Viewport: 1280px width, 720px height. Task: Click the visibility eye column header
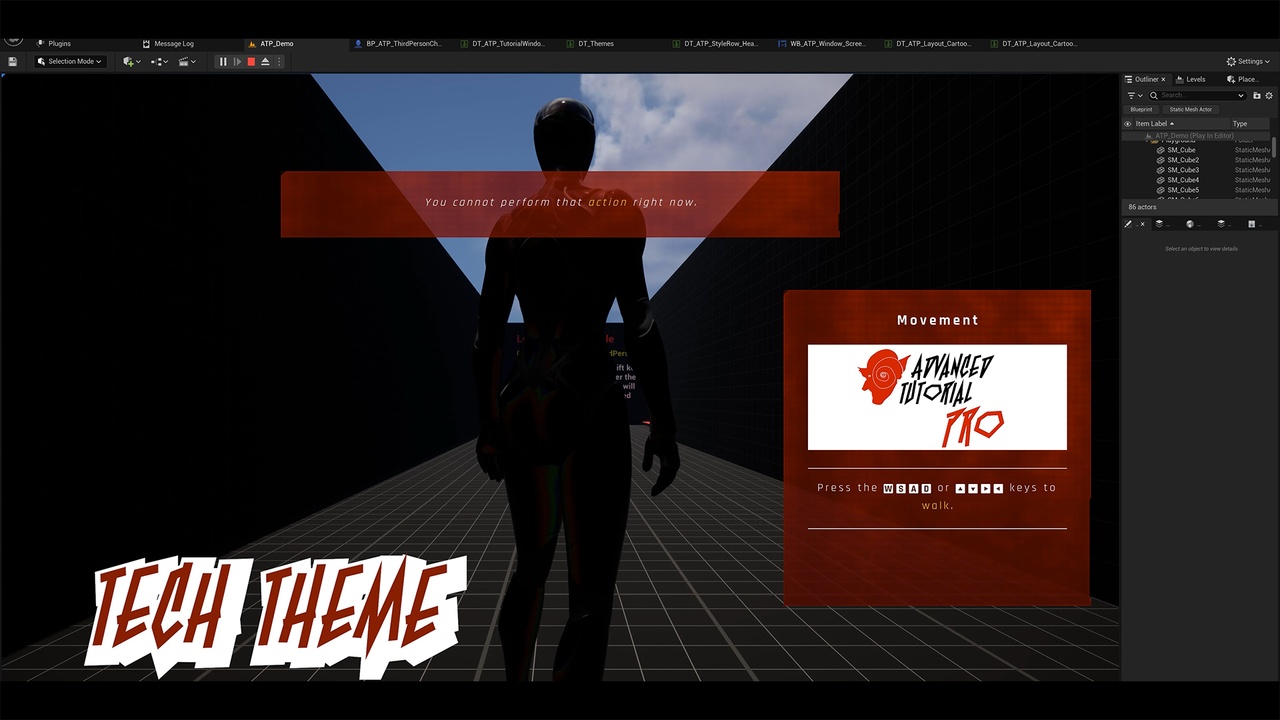click(x=1128, y=124)
